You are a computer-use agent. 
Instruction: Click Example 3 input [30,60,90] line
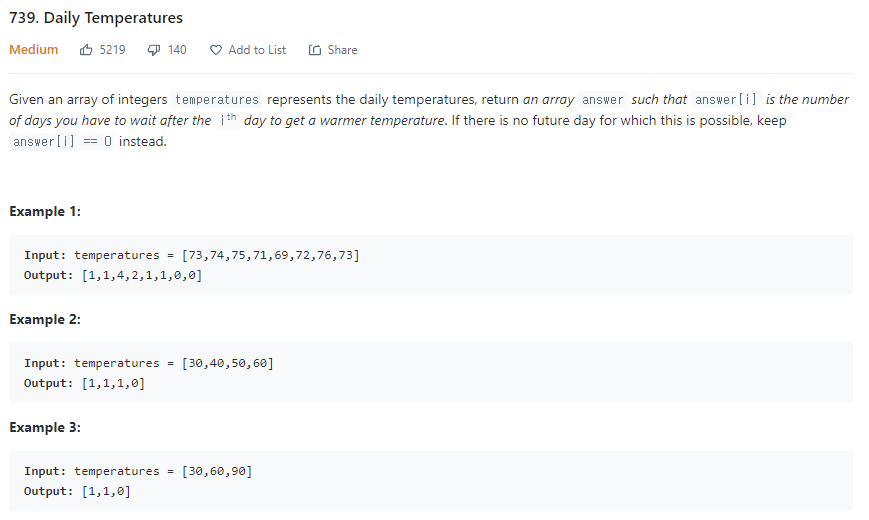click(x=138, y=471)
